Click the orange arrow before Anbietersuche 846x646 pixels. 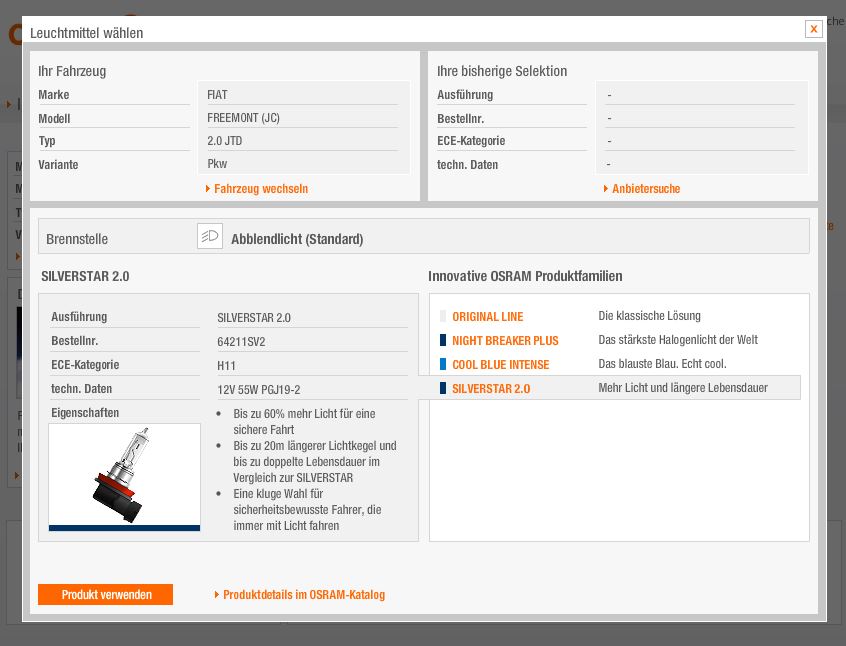point(606,189)
